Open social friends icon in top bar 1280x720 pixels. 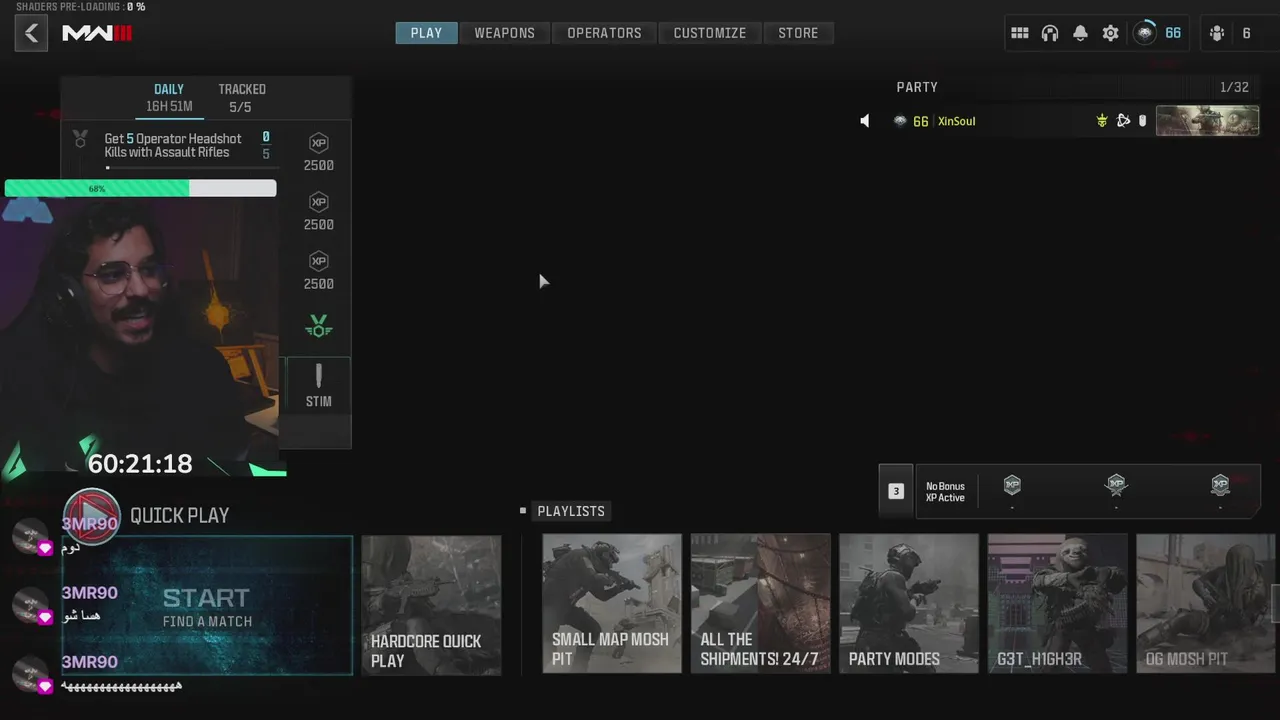[x=1217, y=33]
